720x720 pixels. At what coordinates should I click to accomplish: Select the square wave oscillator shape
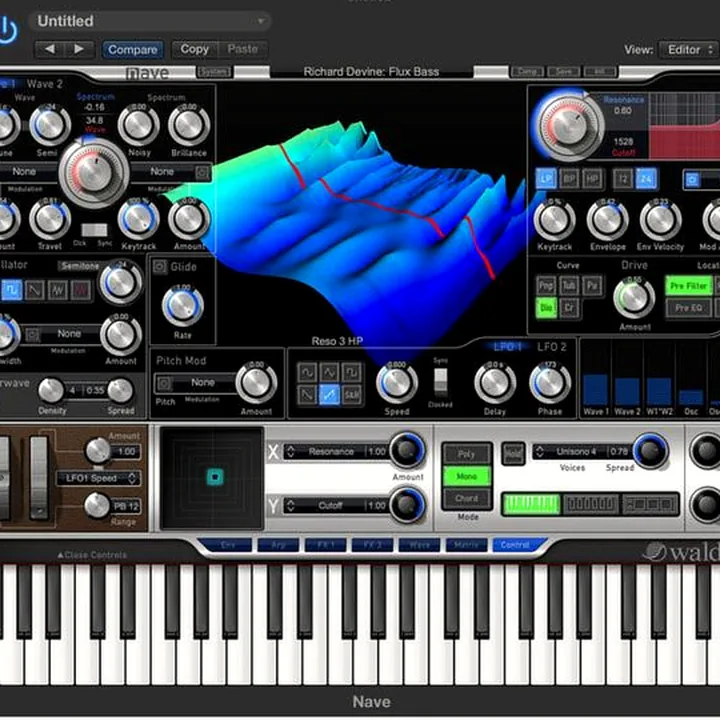[x=12, y=290]
